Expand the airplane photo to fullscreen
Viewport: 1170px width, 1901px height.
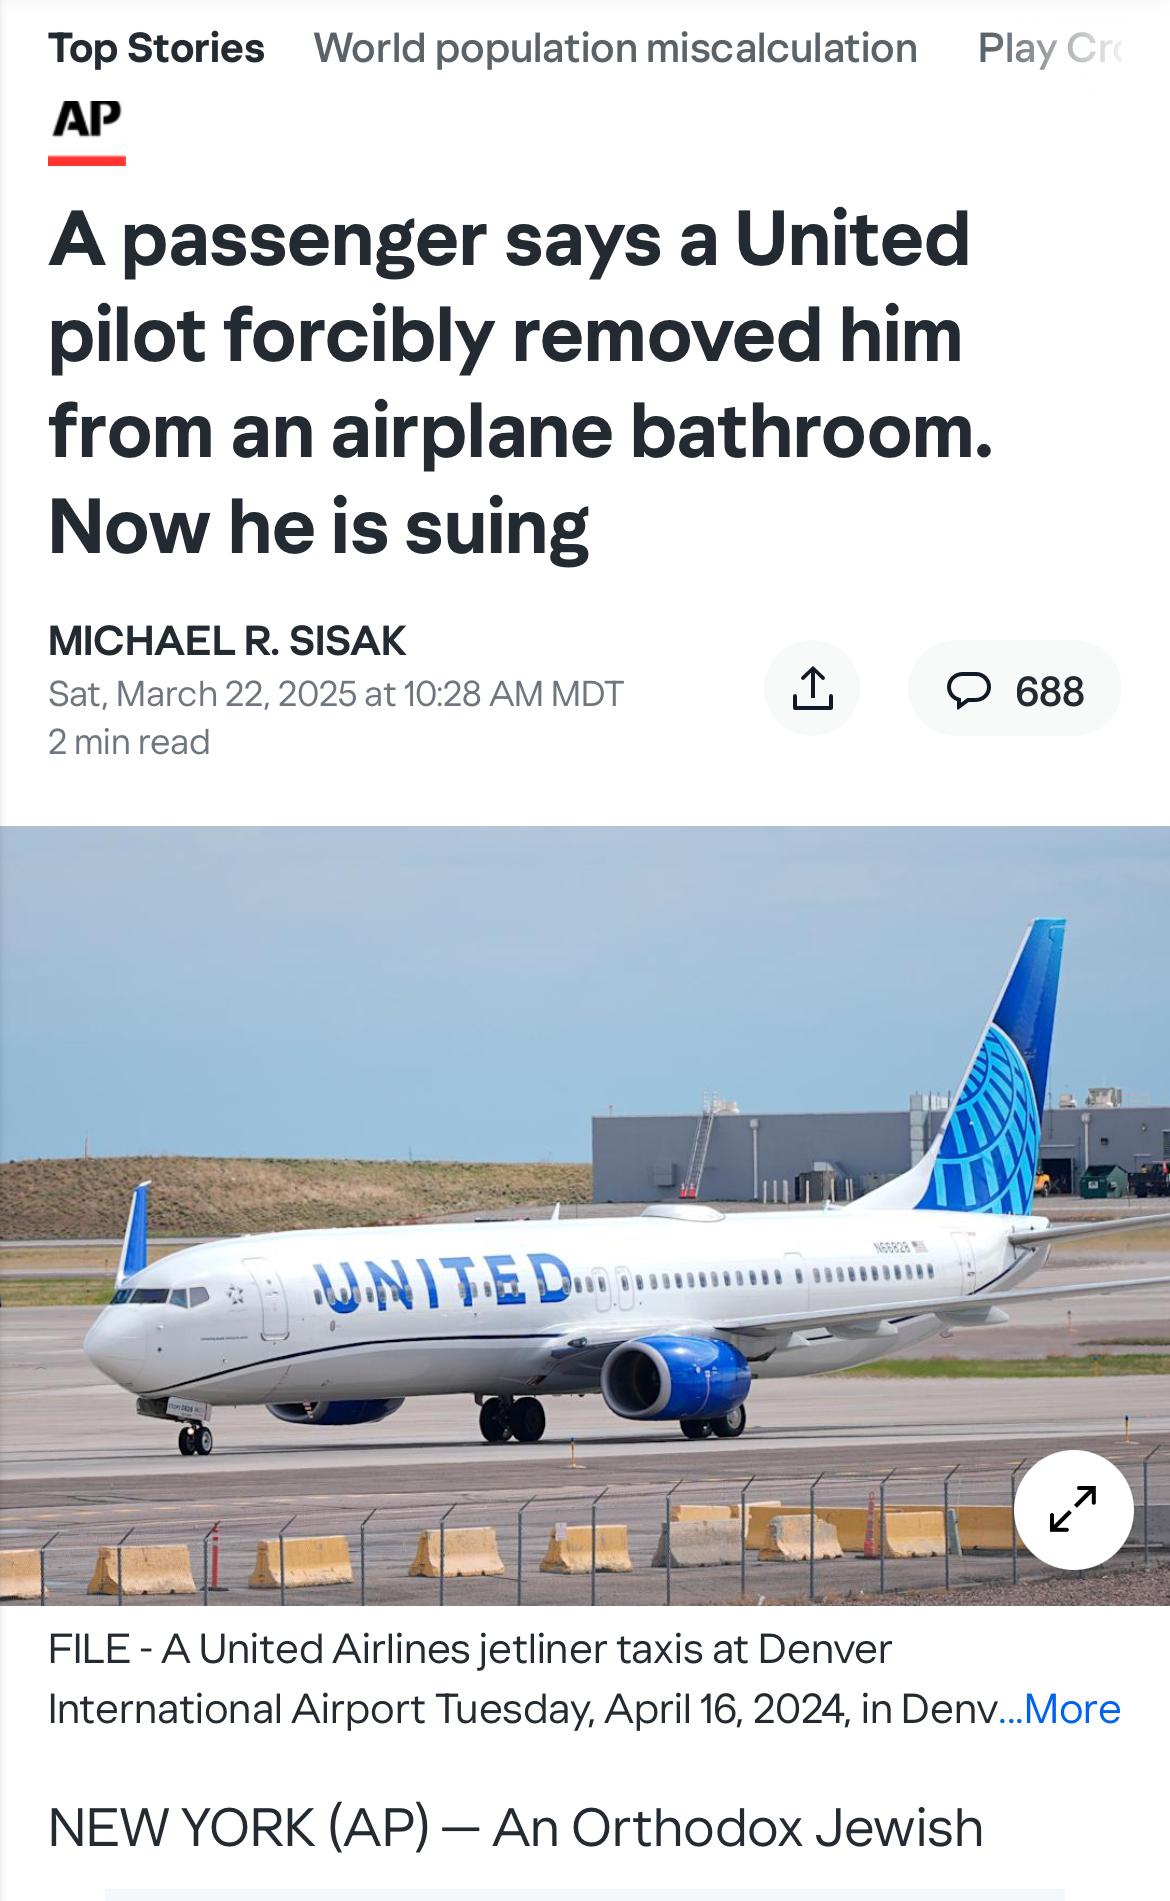coord(1073,1509)
